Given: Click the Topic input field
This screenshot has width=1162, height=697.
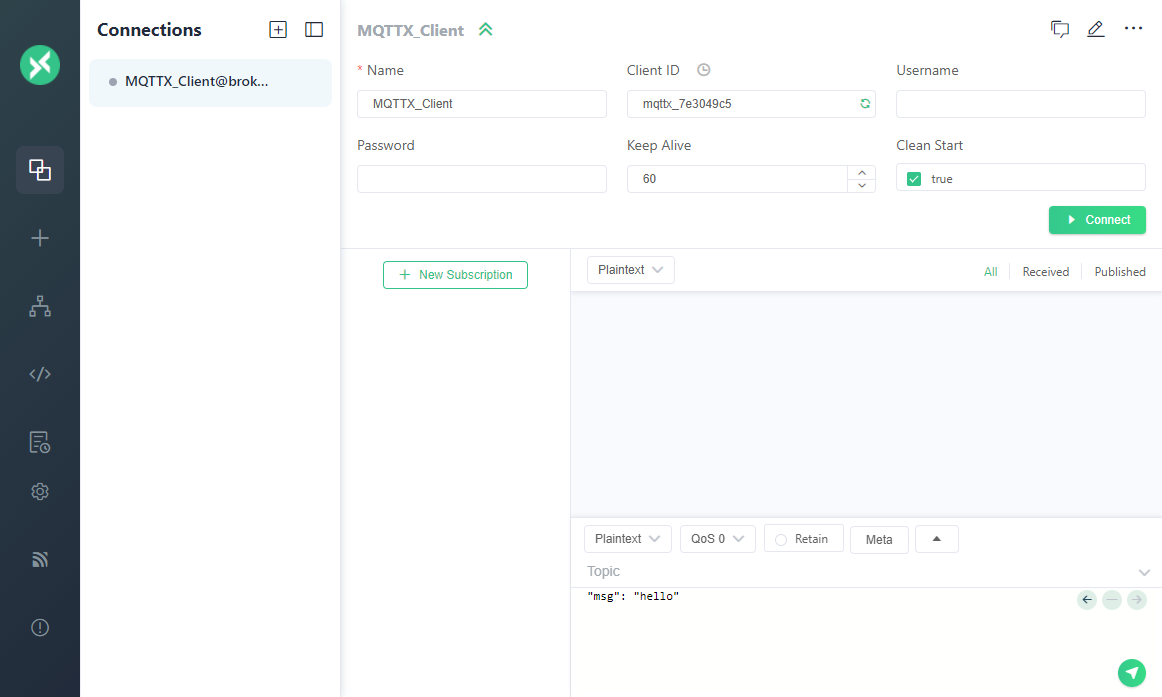Looking at the screenshot, I should coord(860,572).
